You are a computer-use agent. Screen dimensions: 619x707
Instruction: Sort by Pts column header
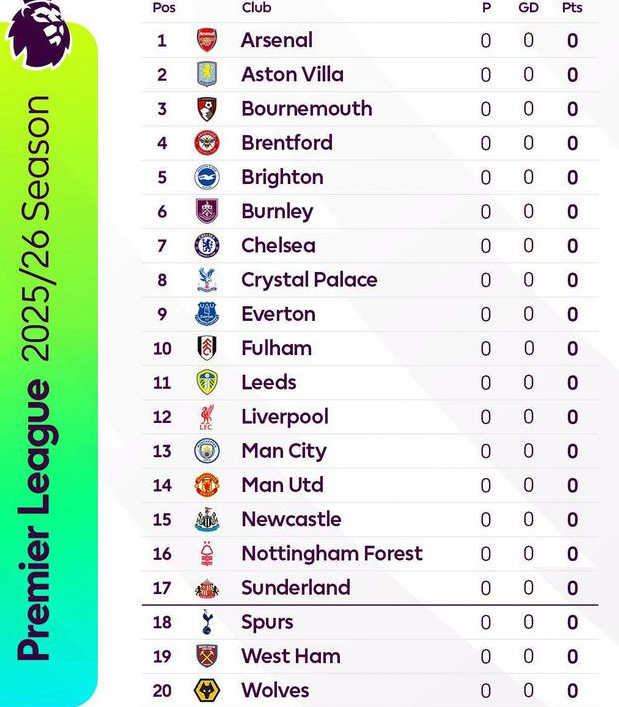[572, 8]
